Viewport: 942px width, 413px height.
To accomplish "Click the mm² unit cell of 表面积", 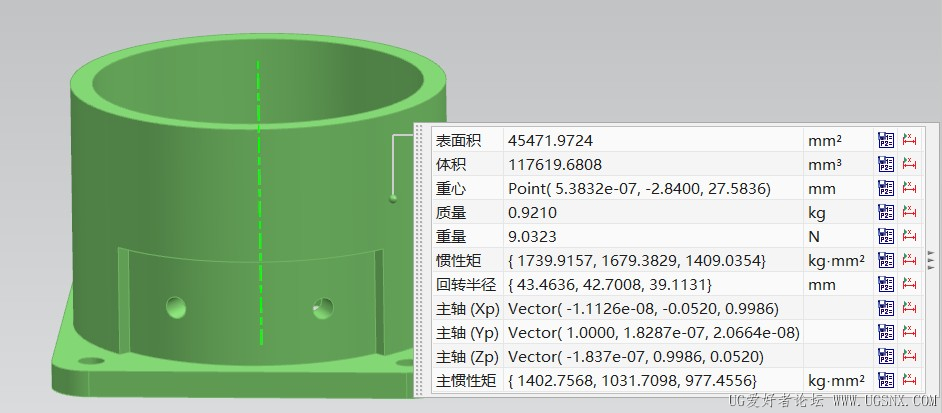I will coord(838,141).
